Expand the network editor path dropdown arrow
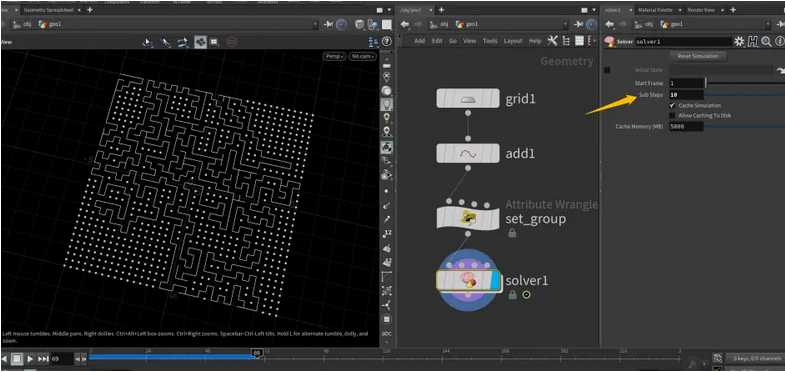The image size is (785, 372). [566, 24]
